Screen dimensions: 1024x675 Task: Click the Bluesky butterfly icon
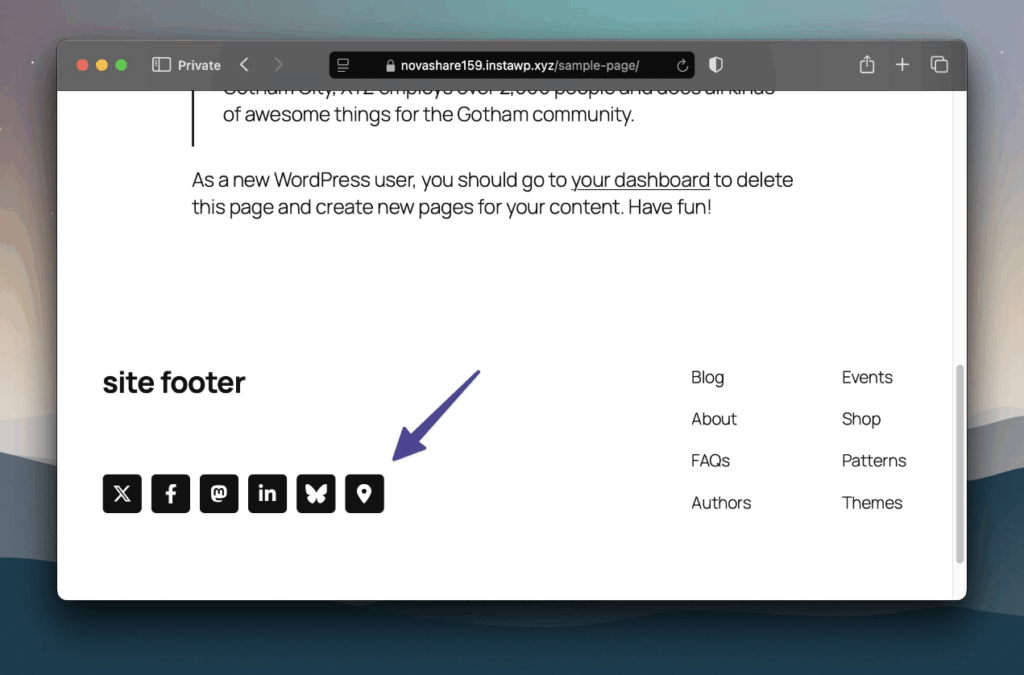(x=316, y=494)
